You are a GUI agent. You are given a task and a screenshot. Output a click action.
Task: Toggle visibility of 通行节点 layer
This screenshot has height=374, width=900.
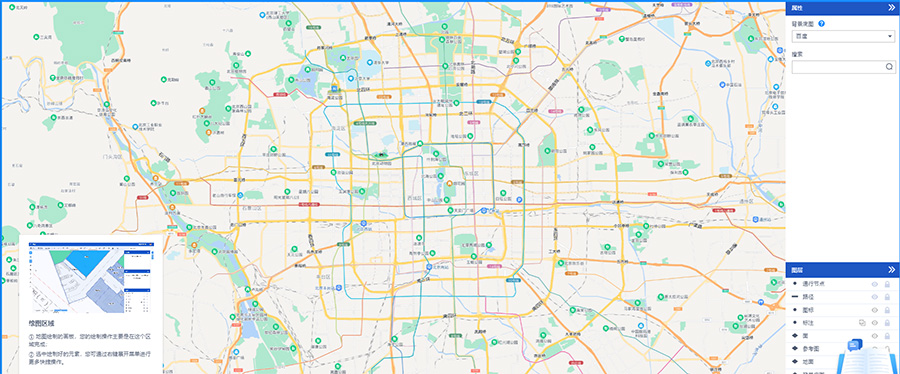pyautogui.click(x=875, y=283)
